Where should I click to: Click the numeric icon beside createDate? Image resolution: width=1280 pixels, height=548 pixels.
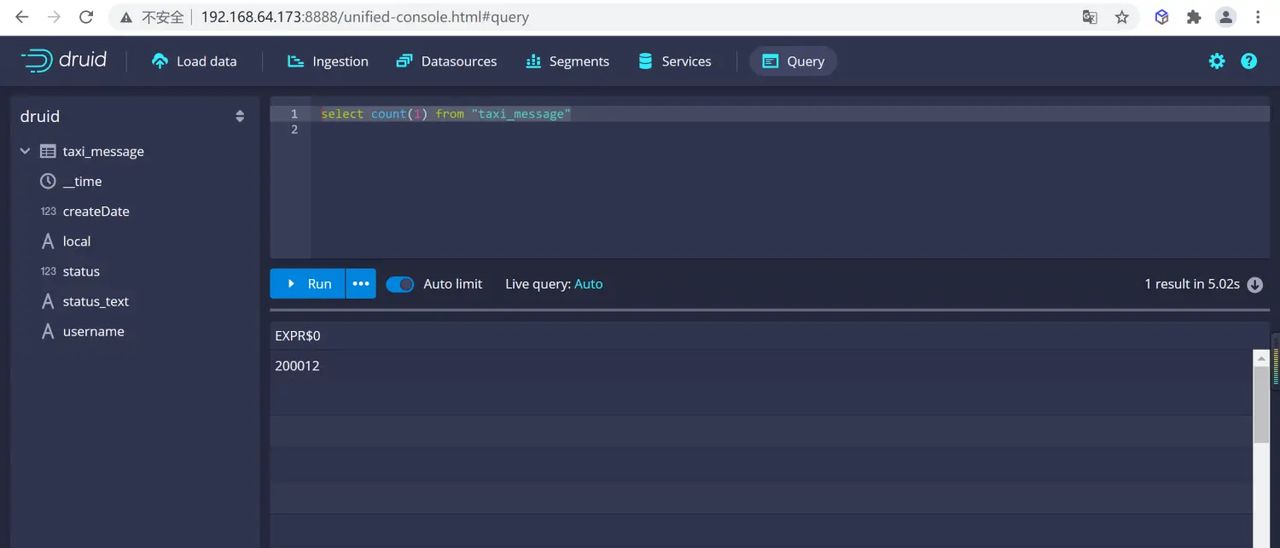point(48,211)
